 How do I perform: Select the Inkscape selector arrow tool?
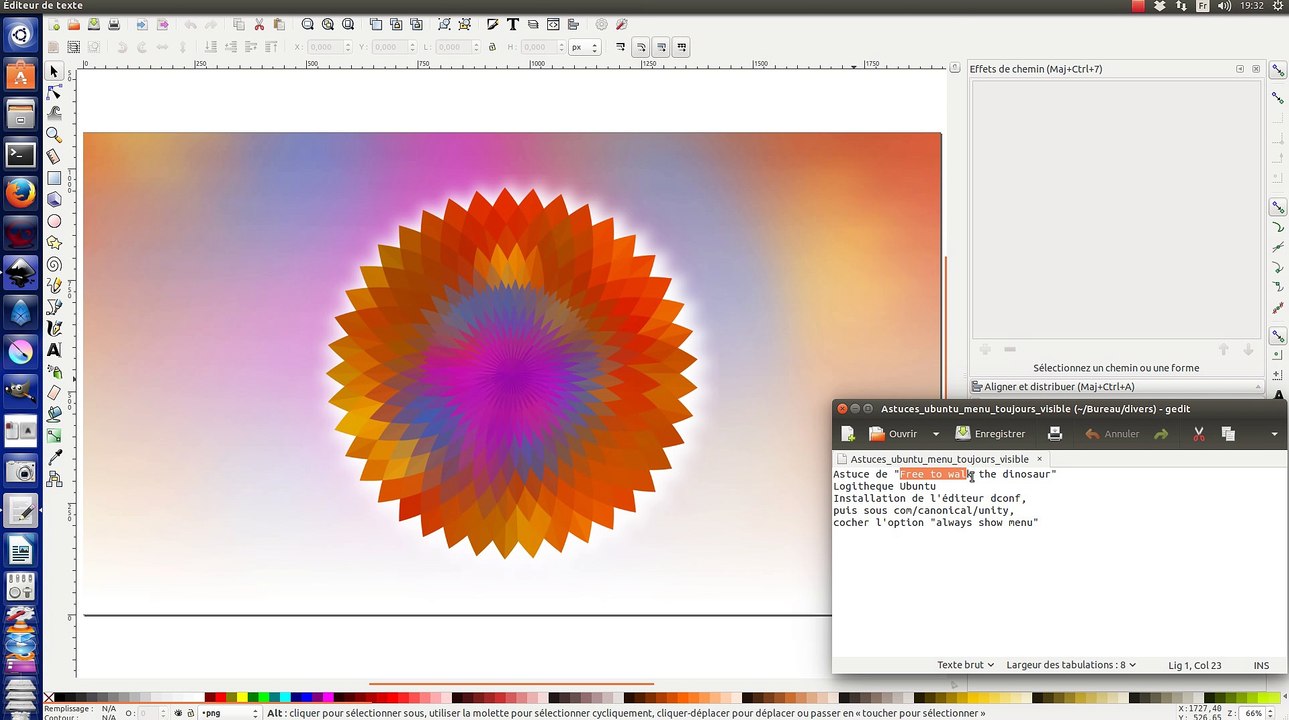(54, 71)
